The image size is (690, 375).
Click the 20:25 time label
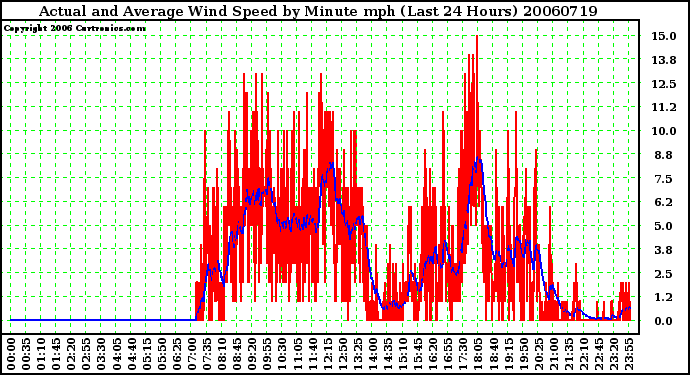click(x=539, y=354)
